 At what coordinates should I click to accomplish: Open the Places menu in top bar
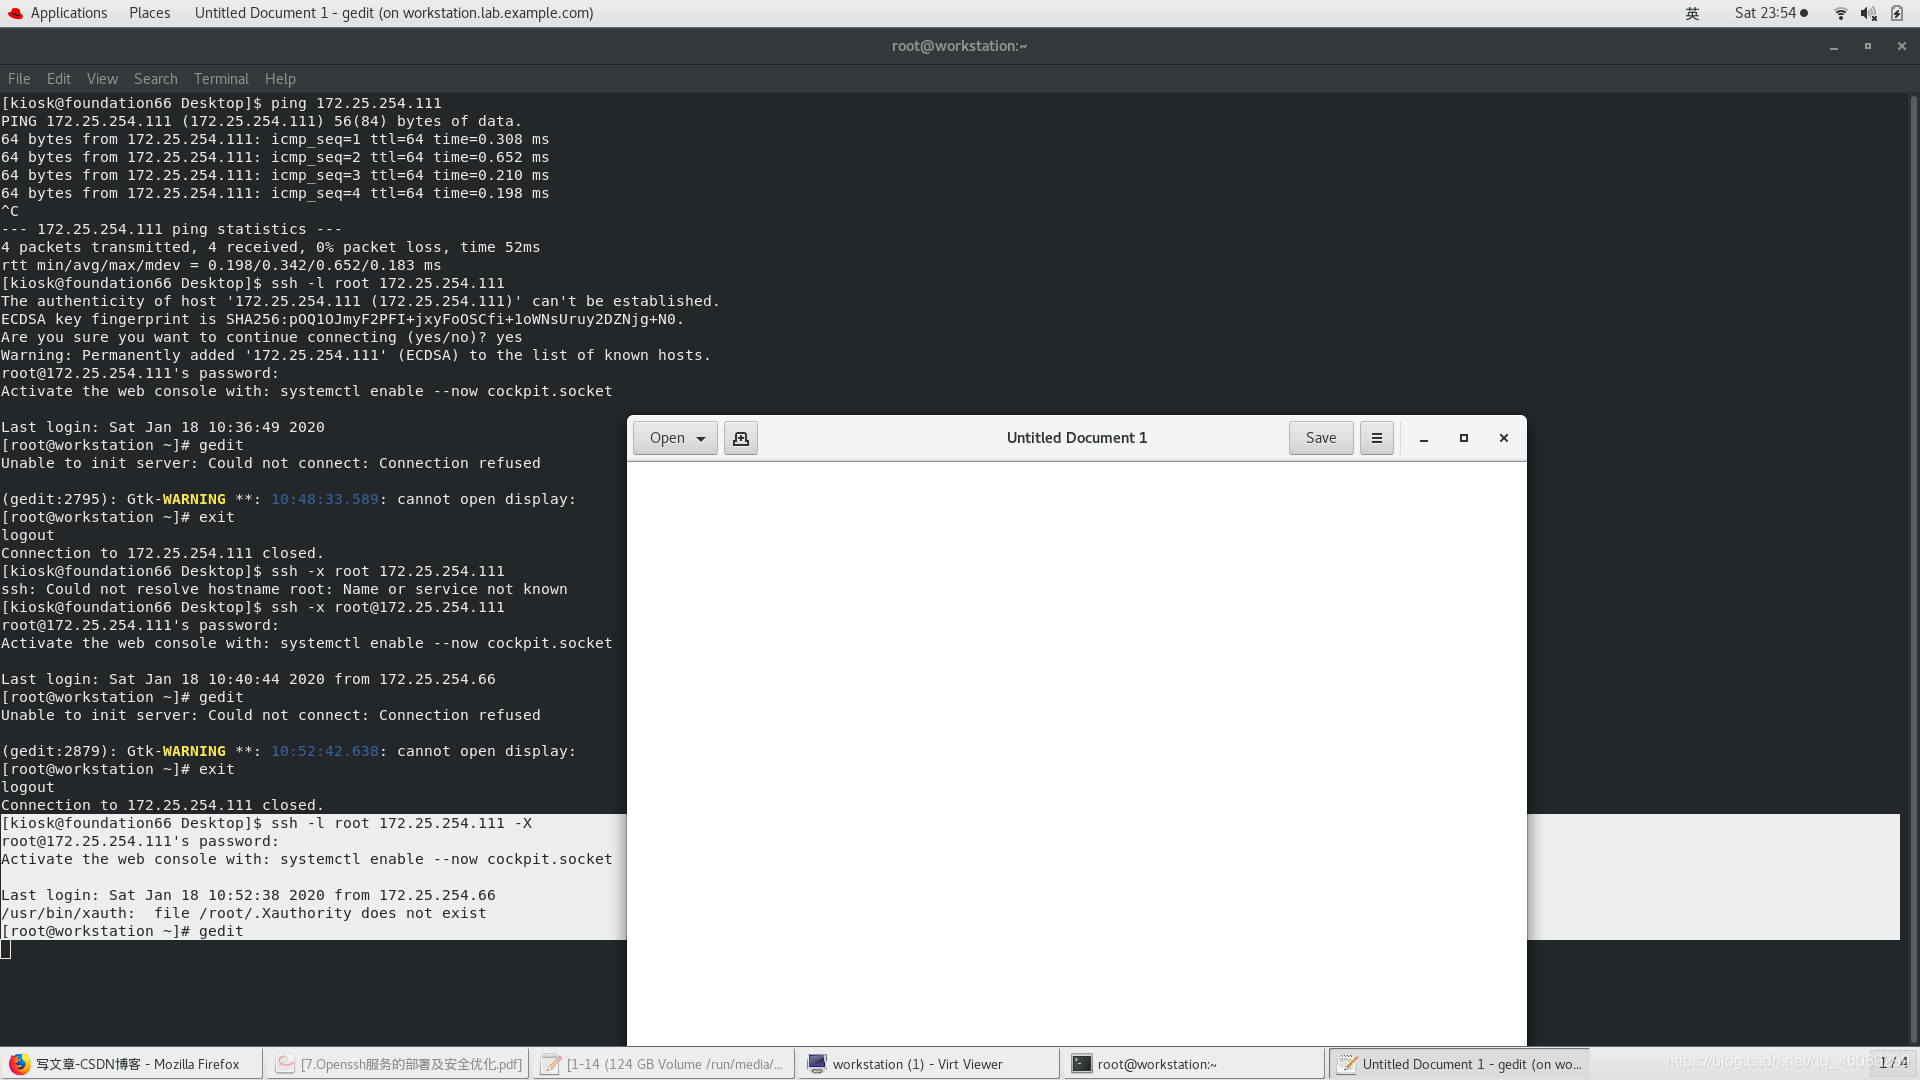pyautogui.click(x=149, y=13)
